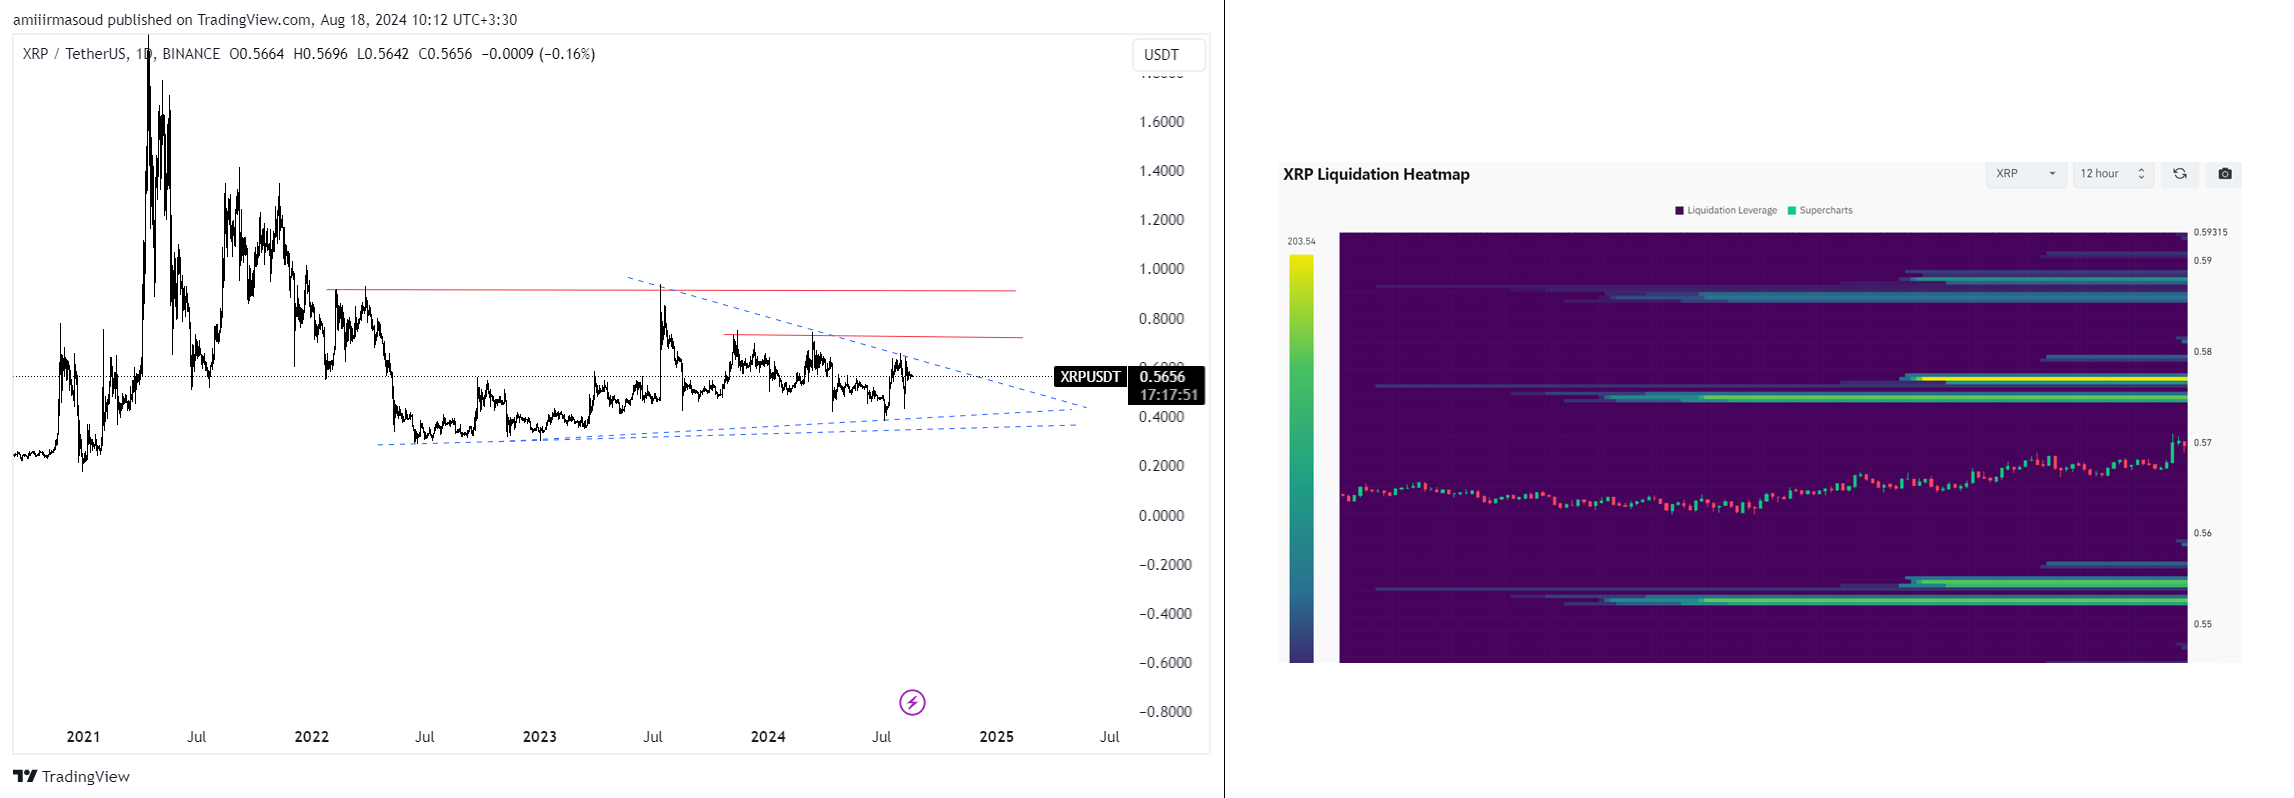Click the -0.8000 price axis label
This screenshot has width=2294, height=798.
click(1165, 712)
